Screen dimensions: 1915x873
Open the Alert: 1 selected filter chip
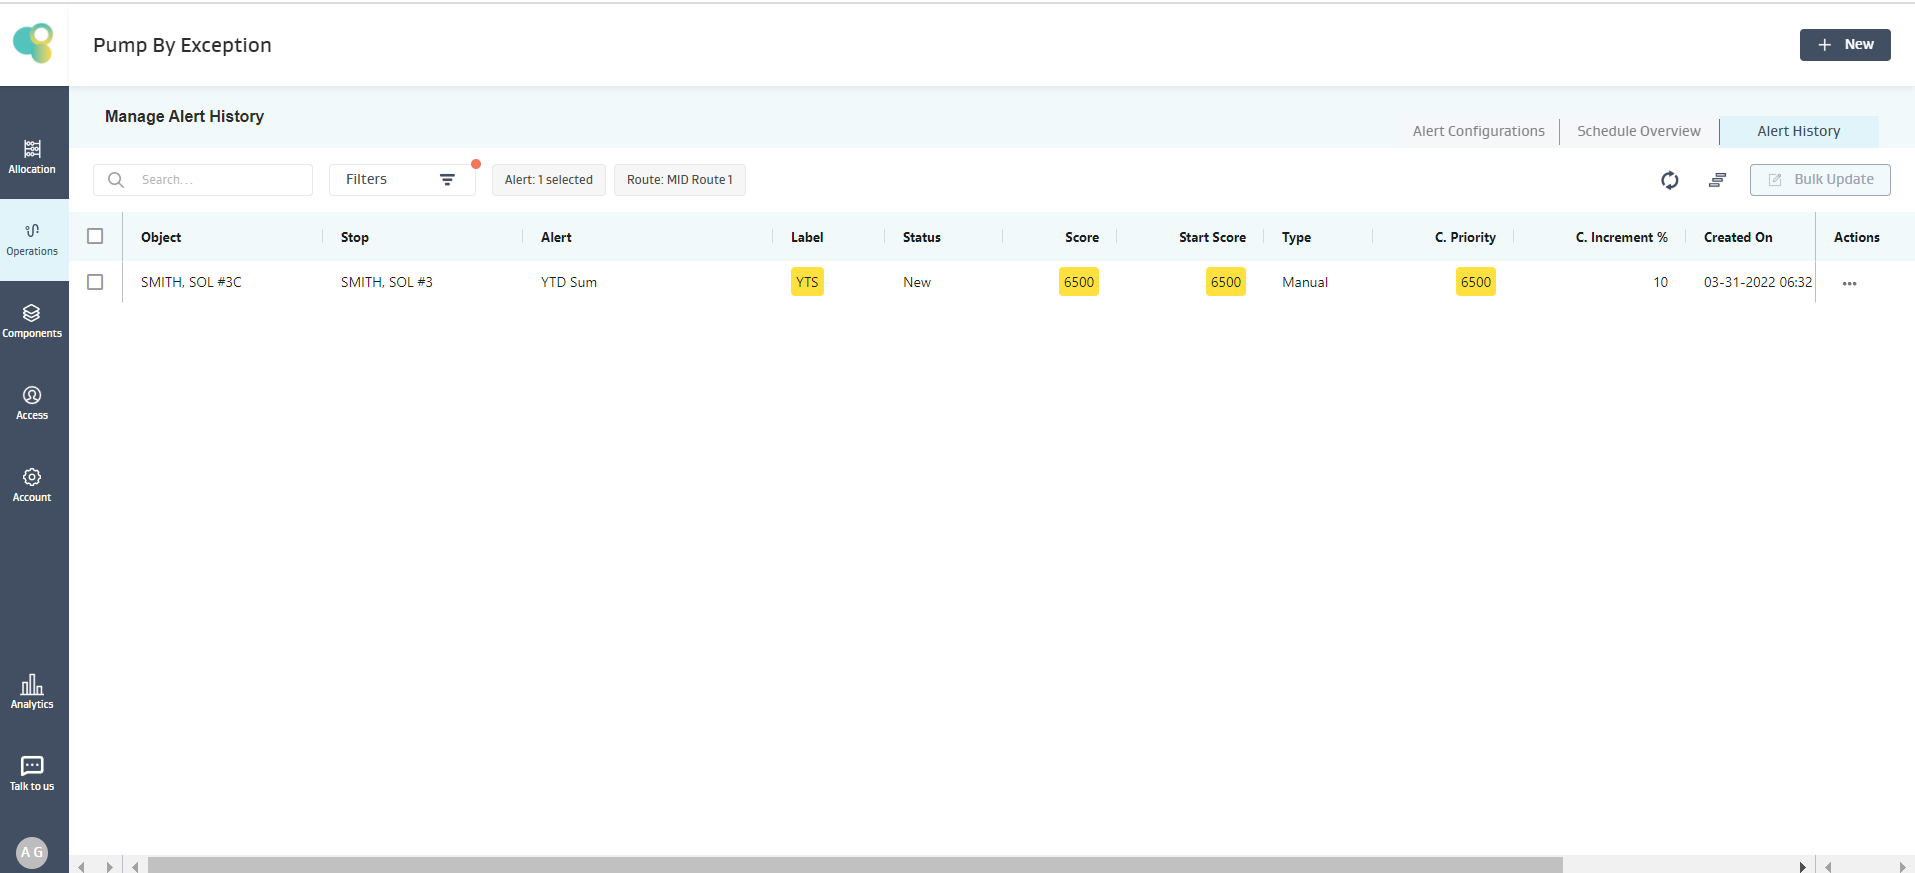point(548,180)
